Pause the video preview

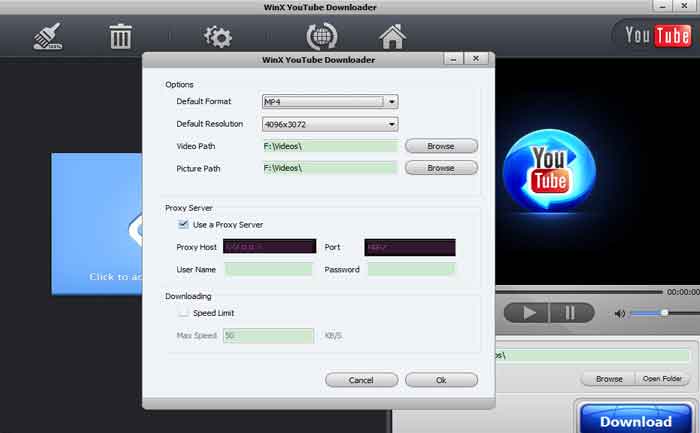[x=572, y=312]
